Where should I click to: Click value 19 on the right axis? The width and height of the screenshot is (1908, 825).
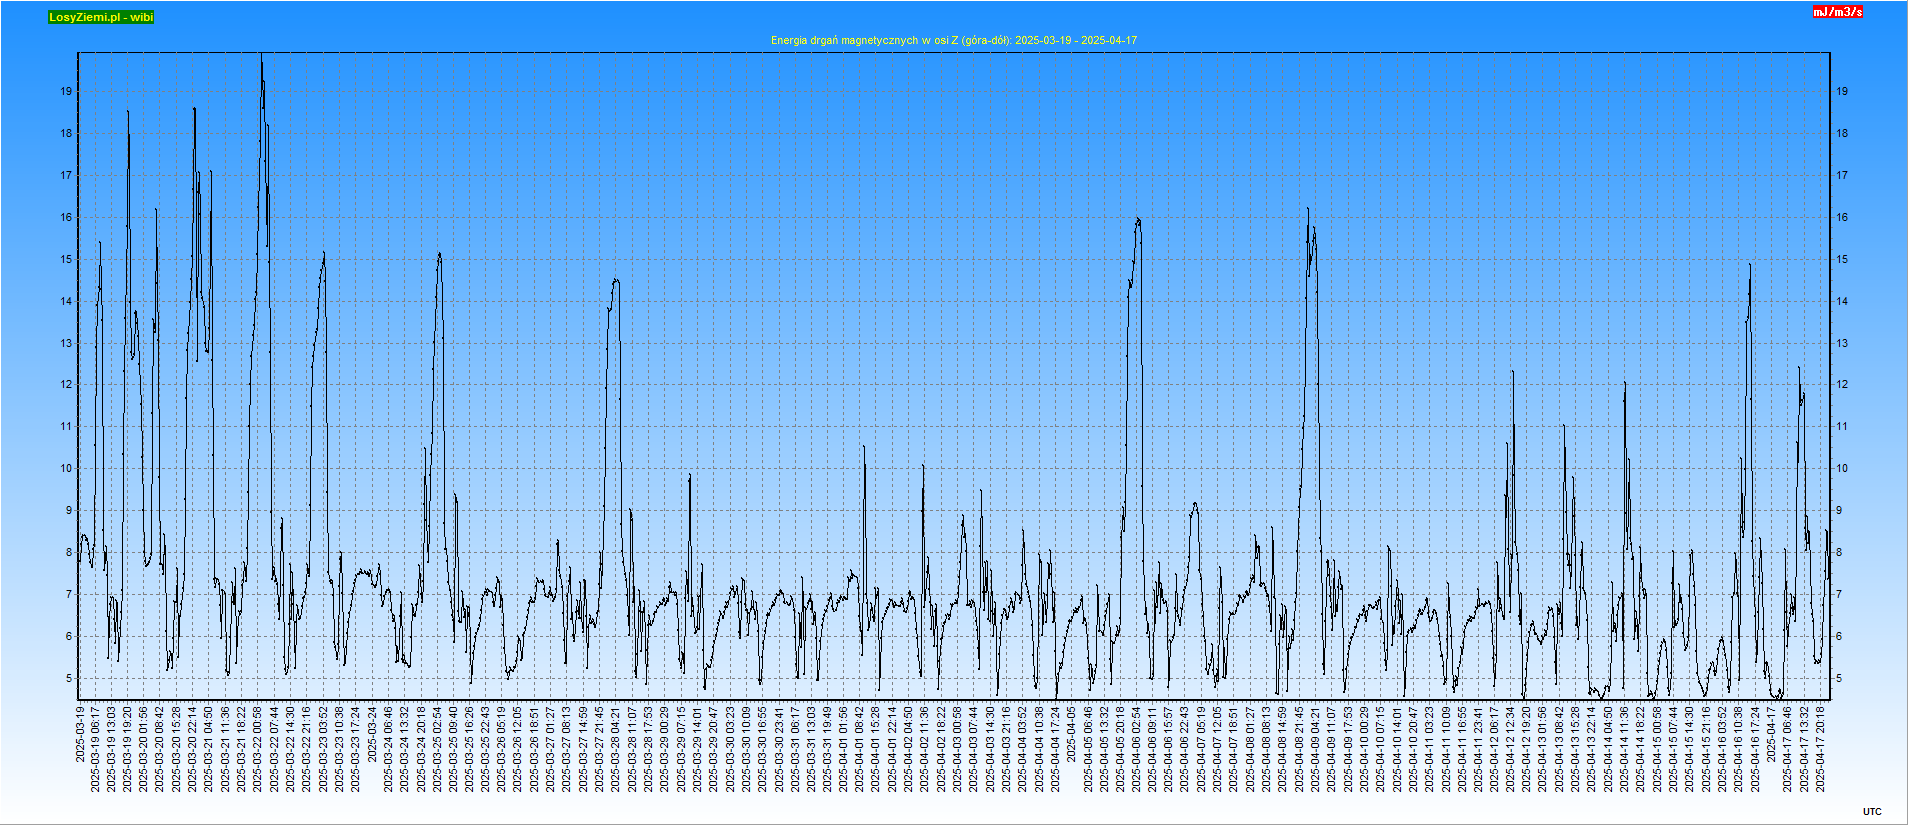[1842, 91]
